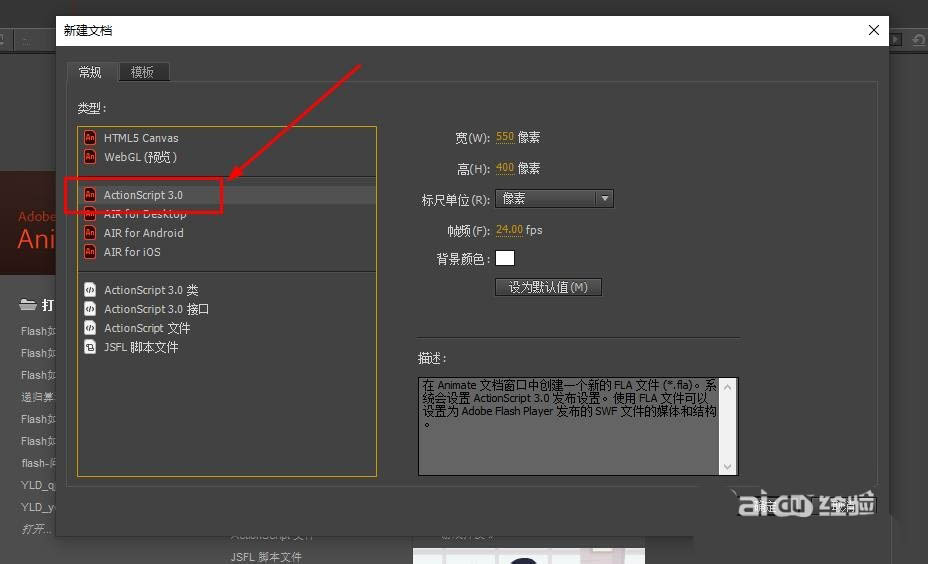The height and width of the screenshot is (564, 928).
Task: Edit the height value 400
Action: (505, 168)
